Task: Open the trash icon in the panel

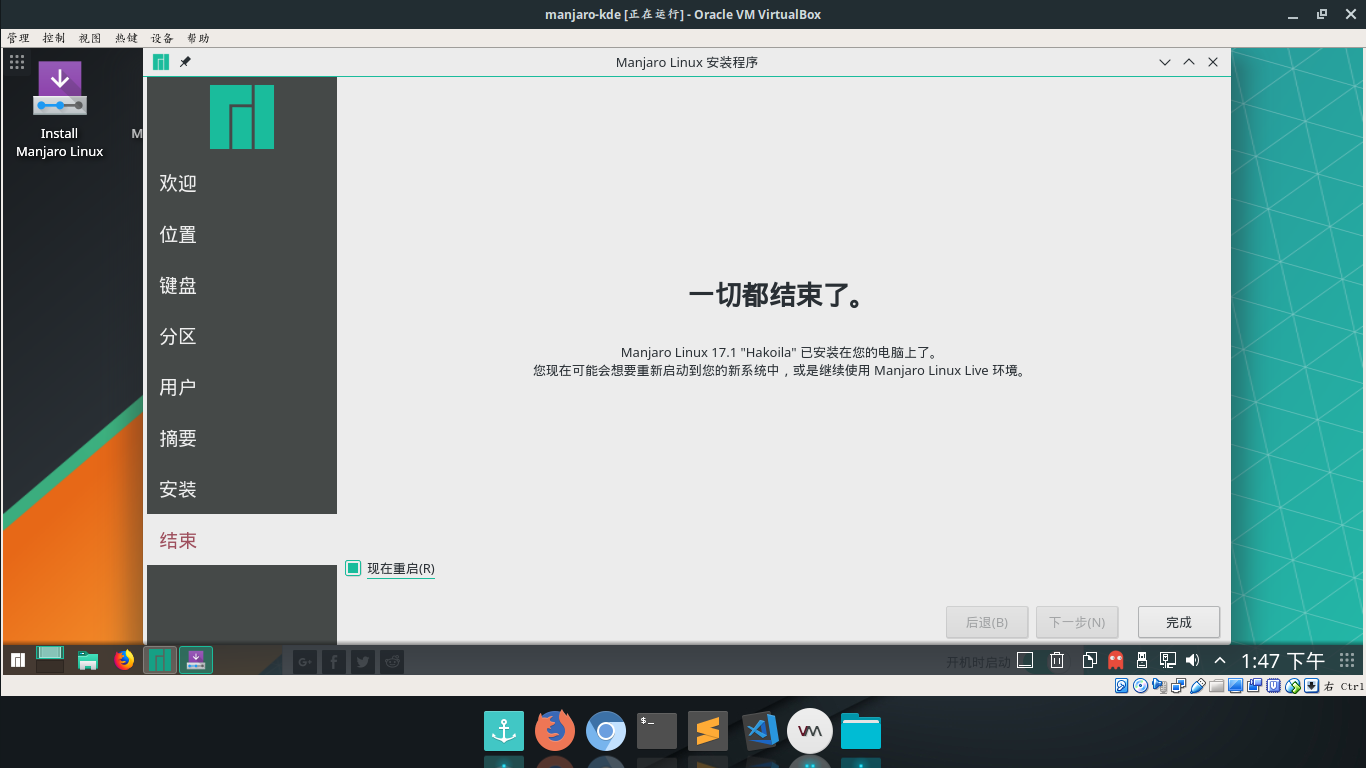Action: tap(1057, 660)
